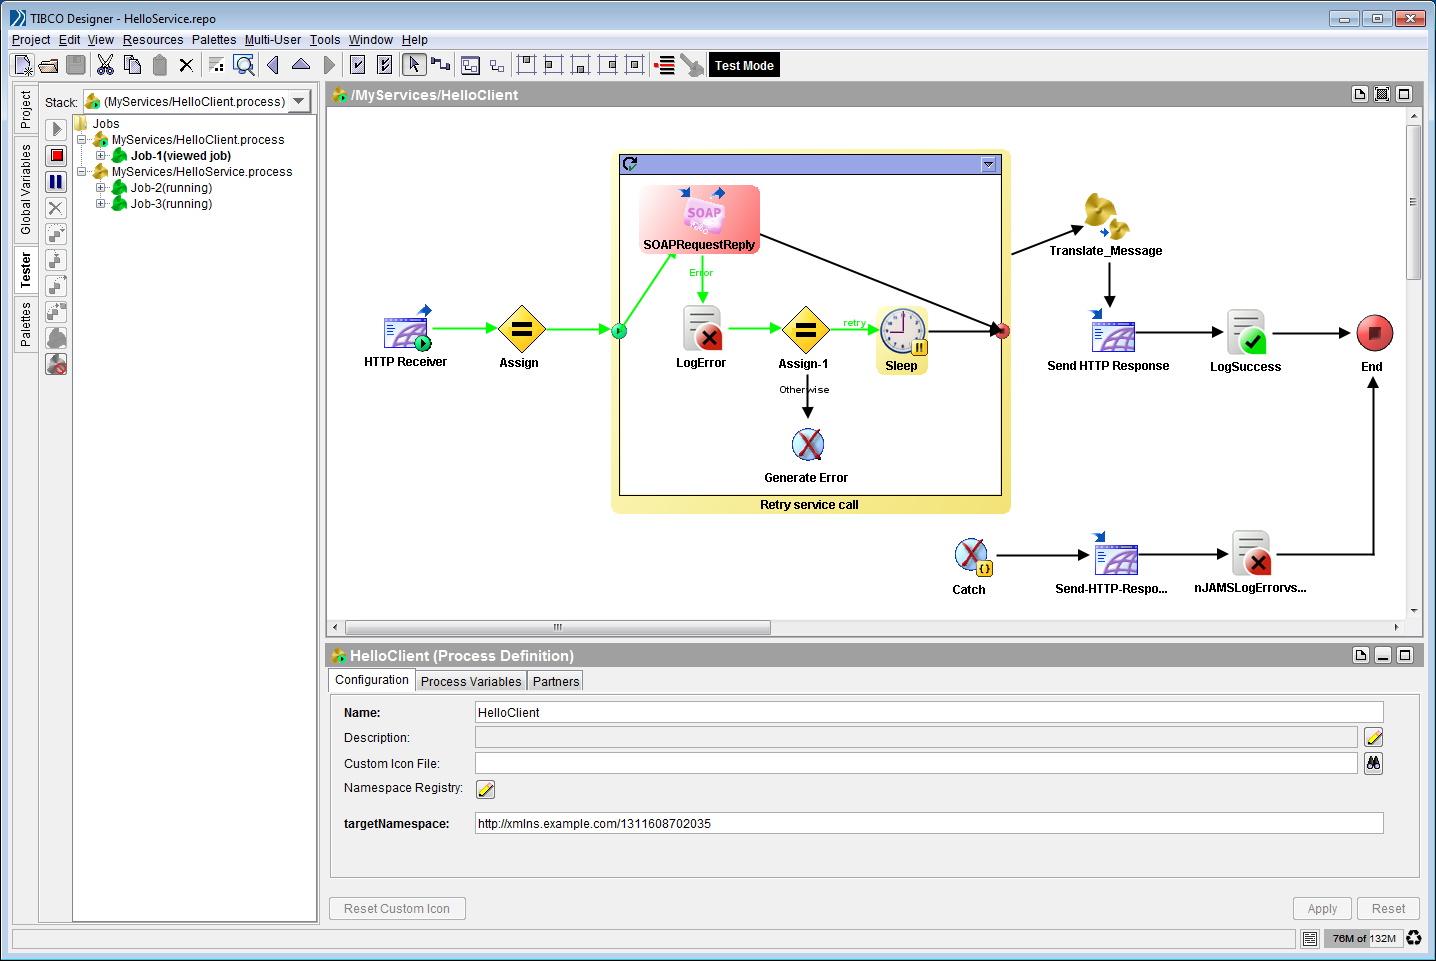Click the HTTP Receiver activity

pyautogui.click(x=406, y=336)
